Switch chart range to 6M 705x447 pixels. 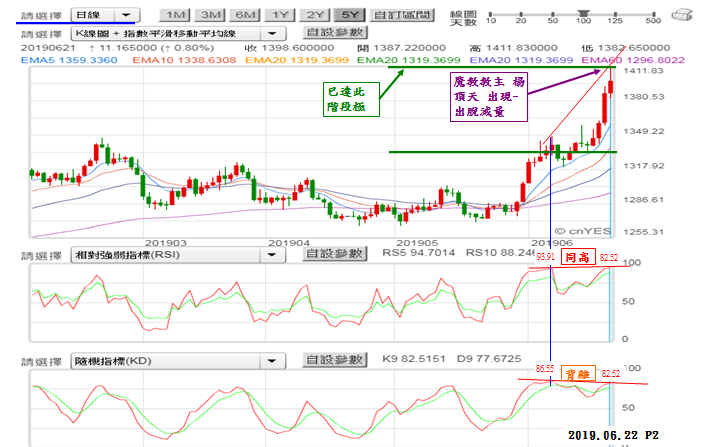[x=244, y=15]
